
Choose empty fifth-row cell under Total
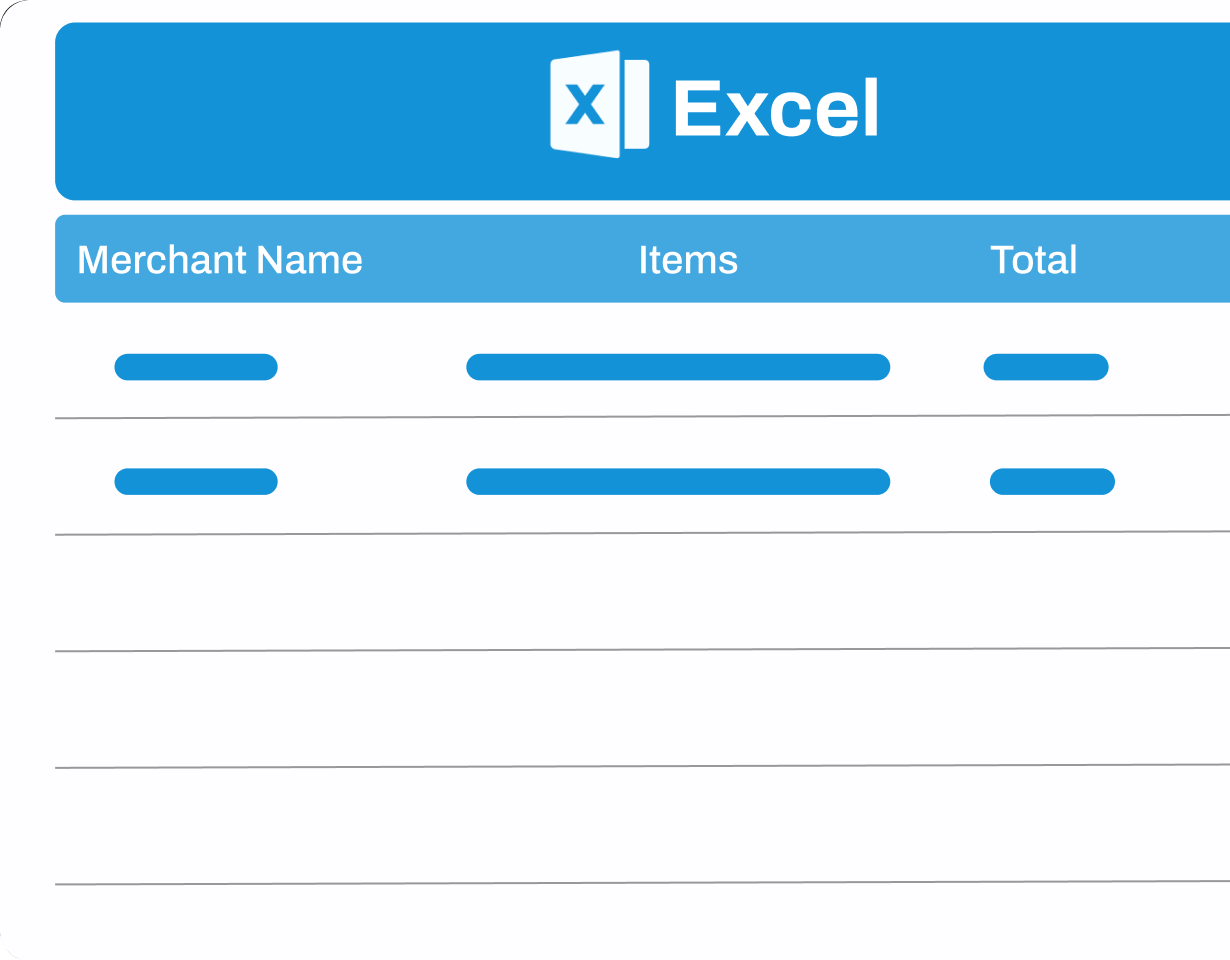pyautogui.click(x=1046, y=825)
